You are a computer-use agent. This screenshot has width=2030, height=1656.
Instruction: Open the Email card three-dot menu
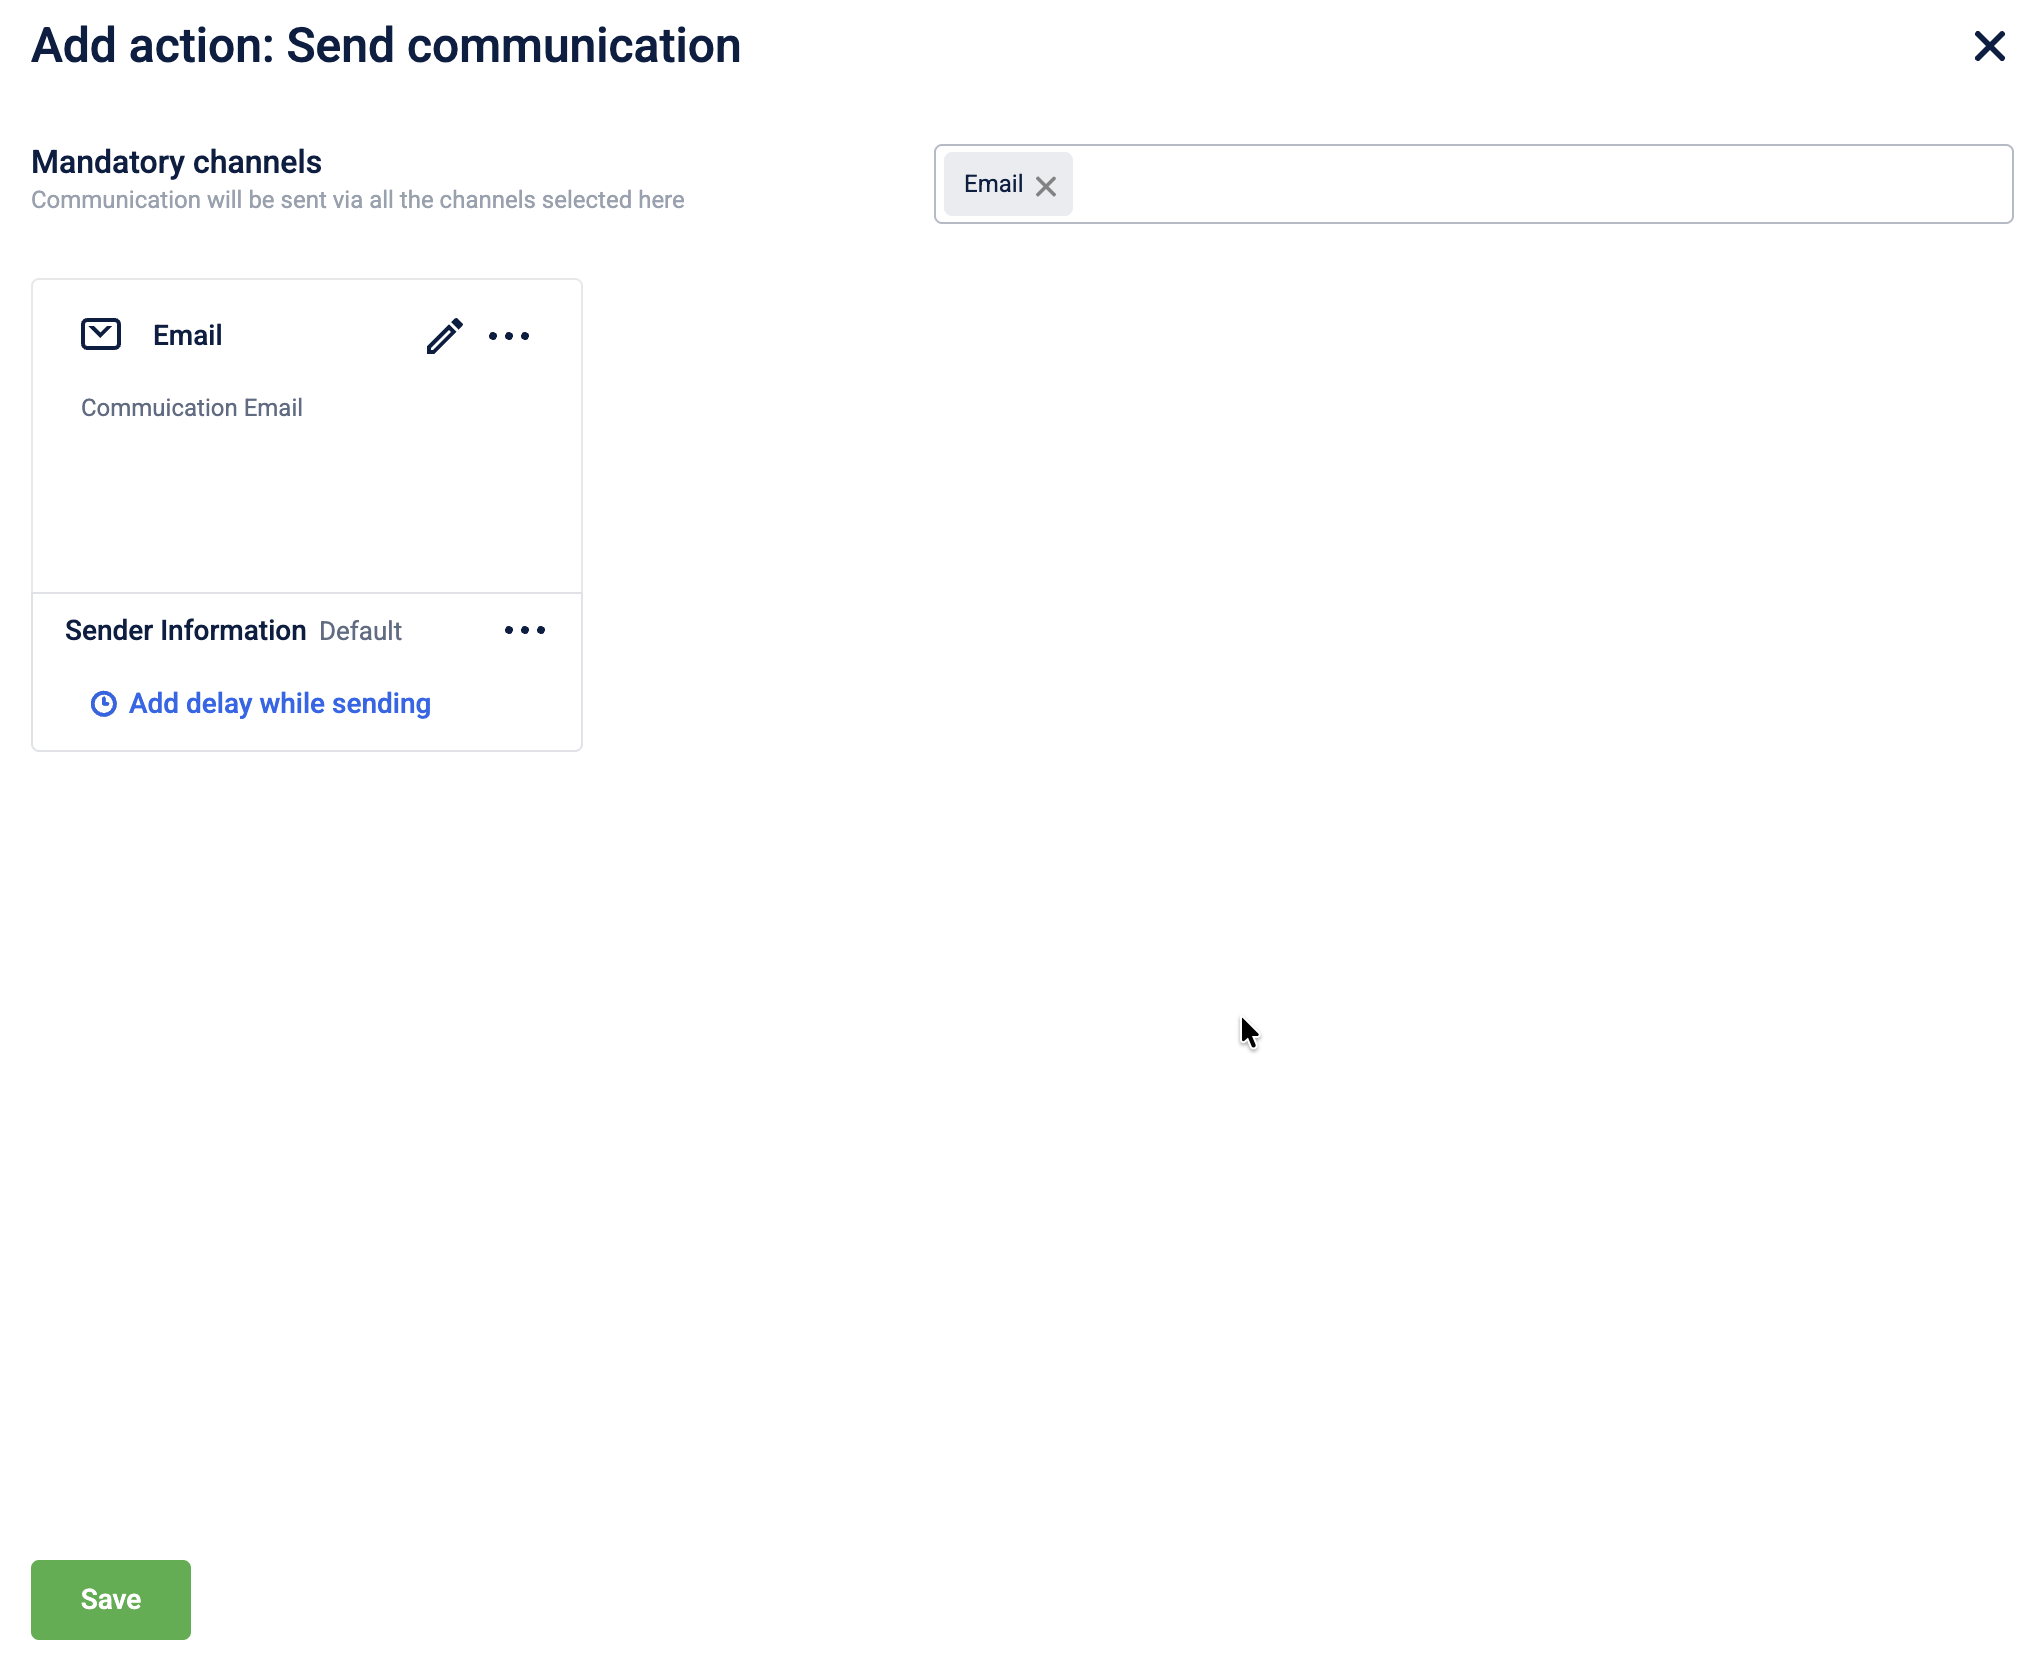pyautogui.click(x=509, y=336)
